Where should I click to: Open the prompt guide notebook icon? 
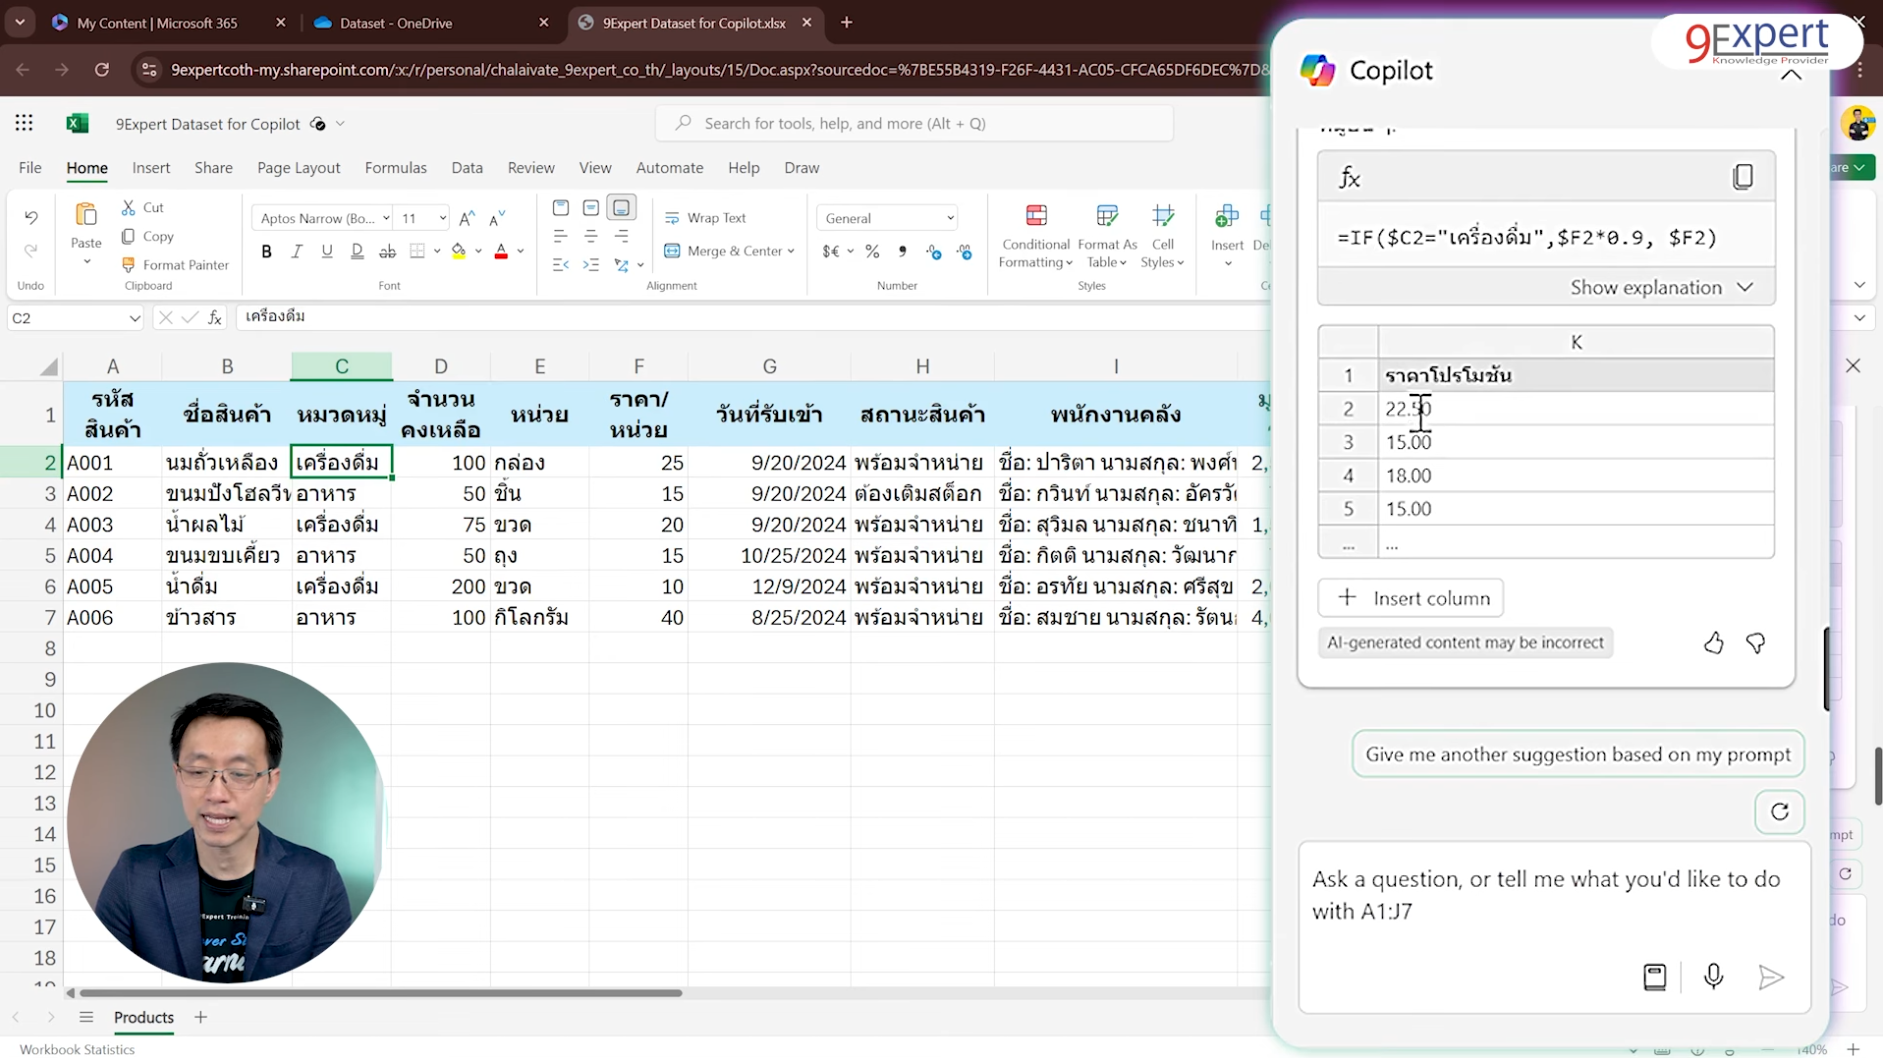pyautogui.click(x=1654, y=976)
